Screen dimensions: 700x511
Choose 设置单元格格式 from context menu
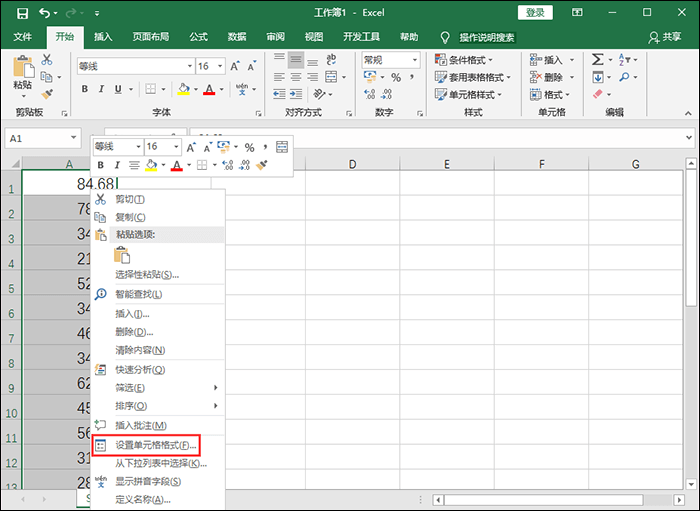[x=158, y=445]
